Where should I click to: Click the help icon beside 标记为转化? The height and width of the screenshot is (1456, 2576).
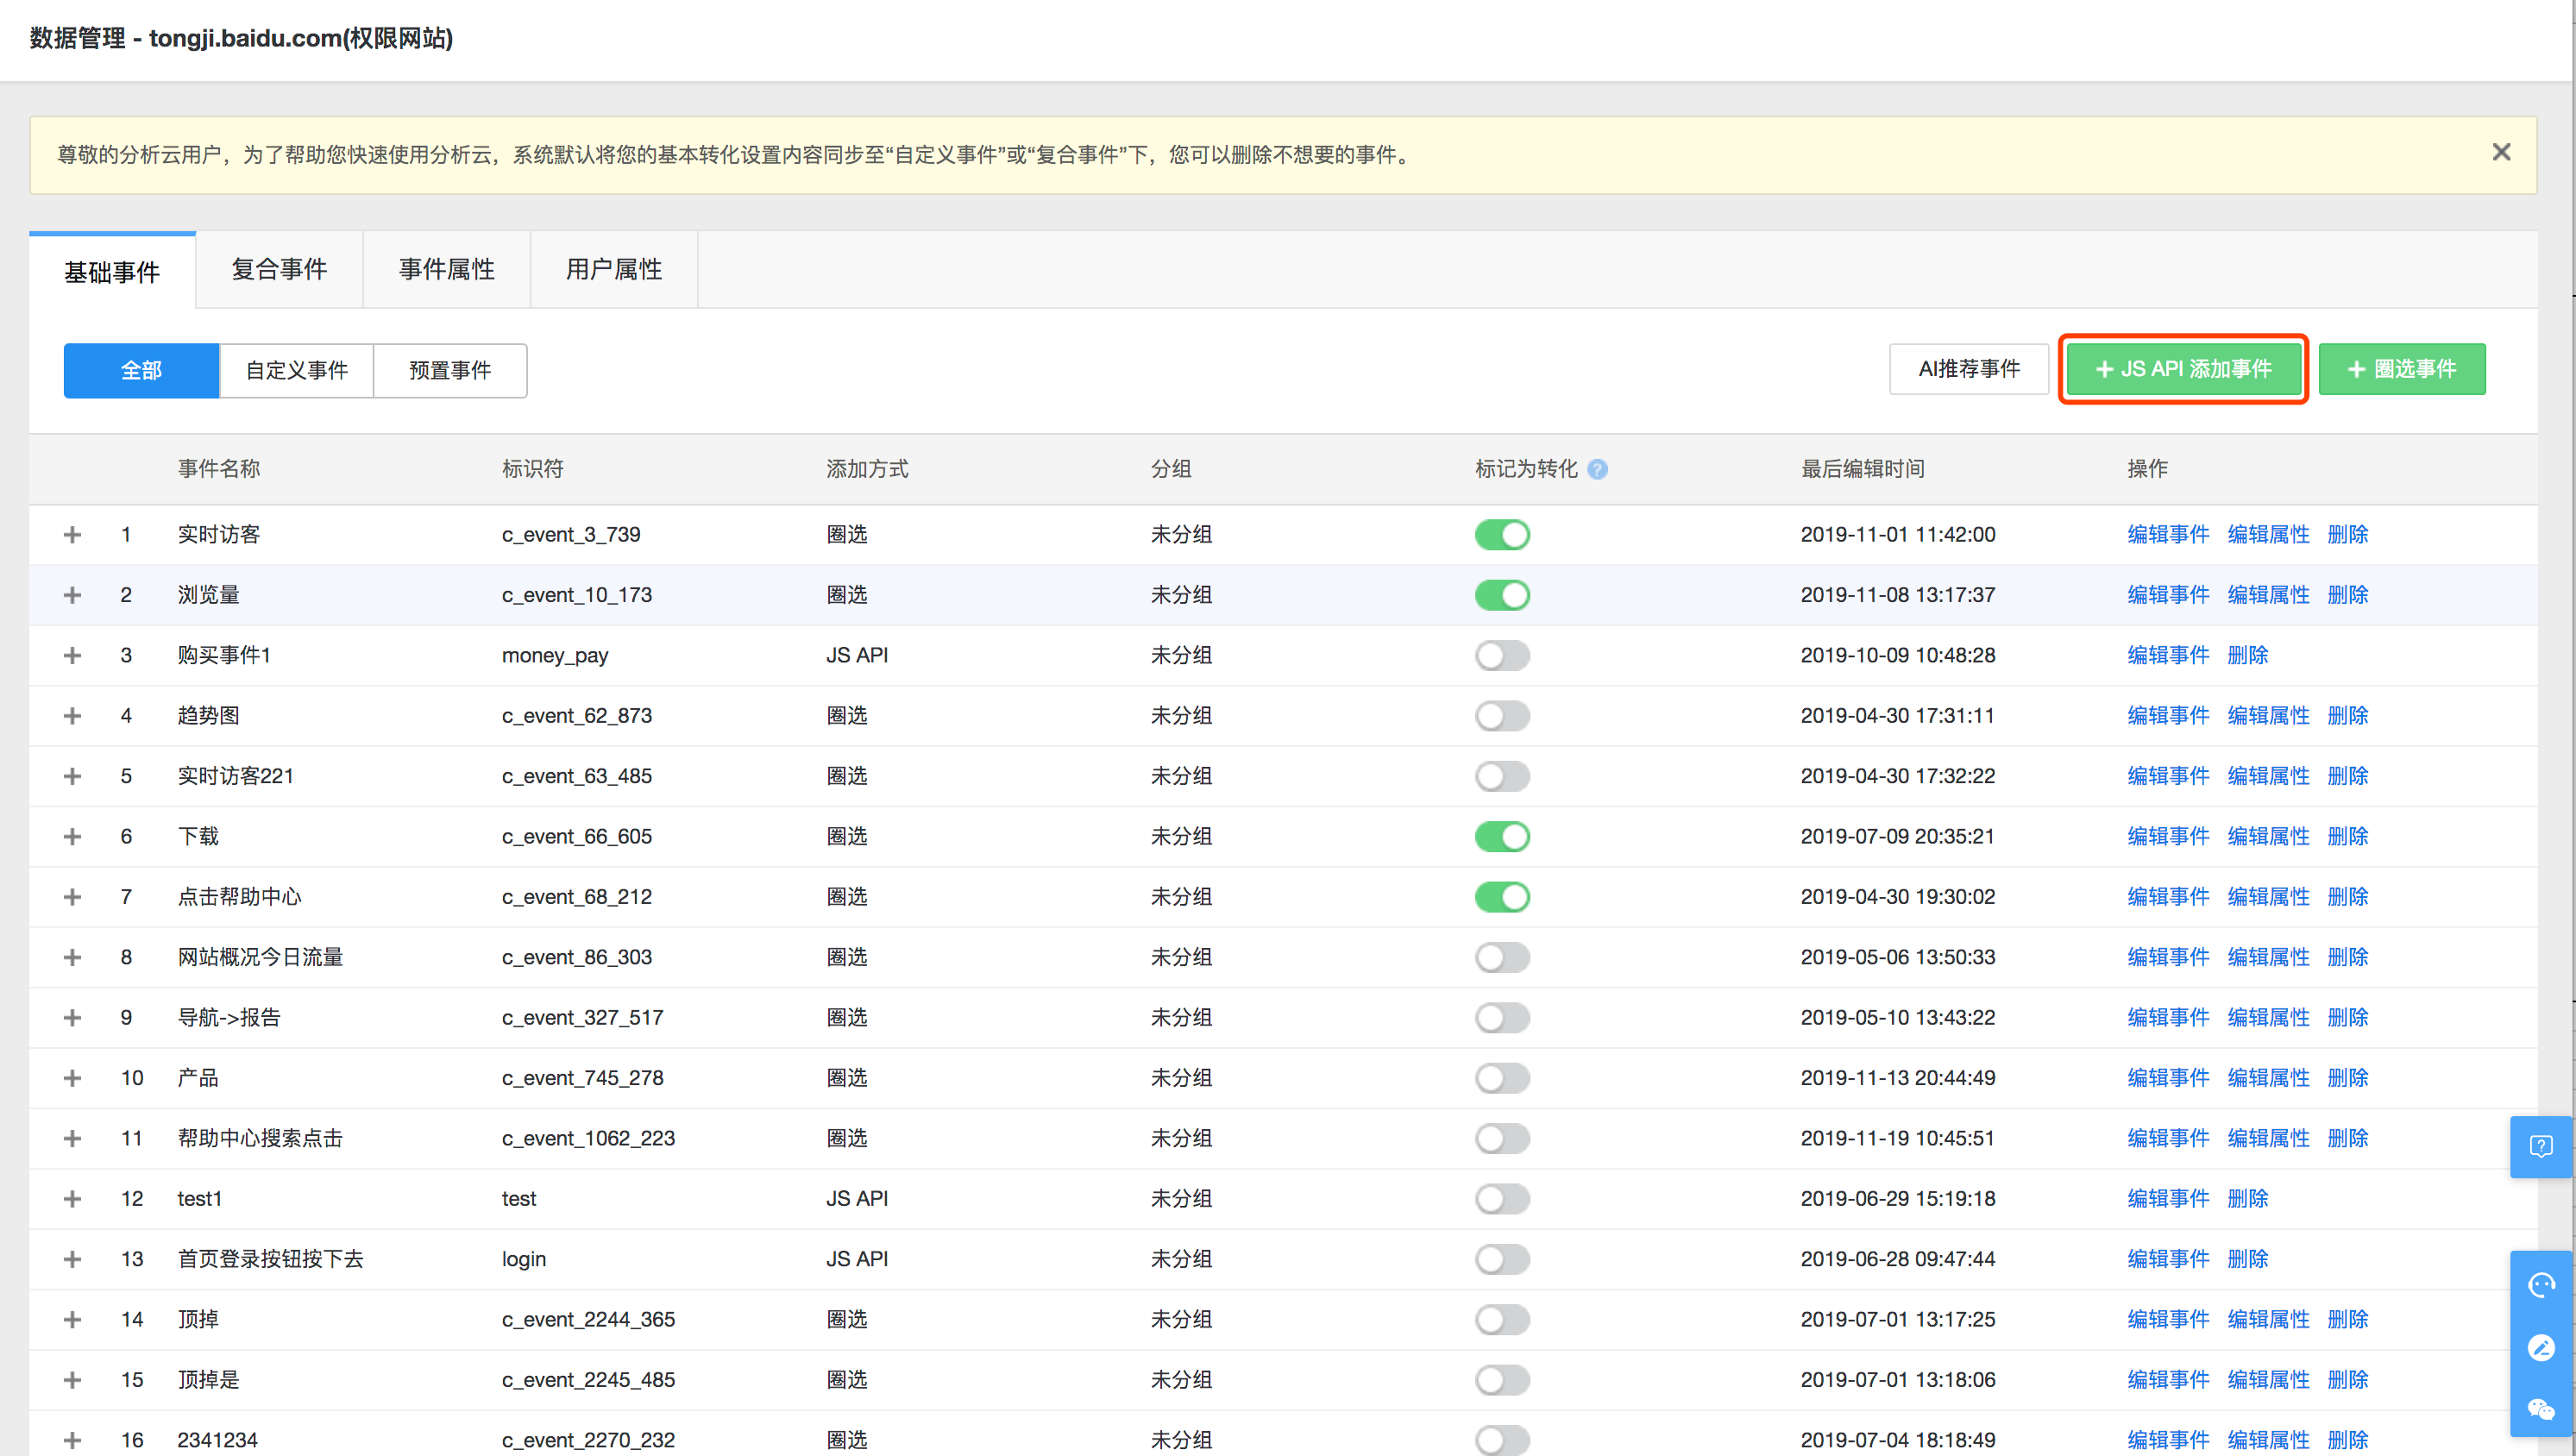1598,469
